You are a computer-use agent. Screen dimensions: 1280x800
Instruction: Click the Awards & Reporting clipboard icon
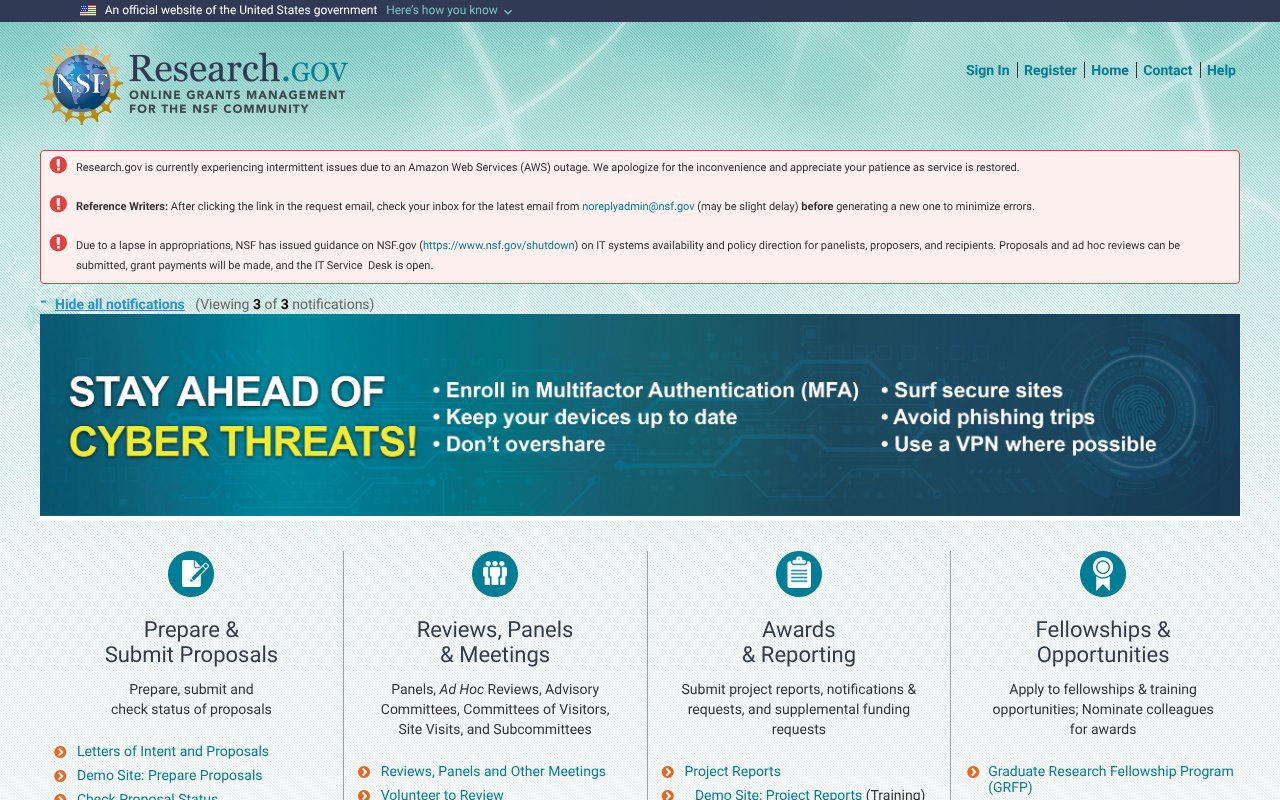pos(798,573)
